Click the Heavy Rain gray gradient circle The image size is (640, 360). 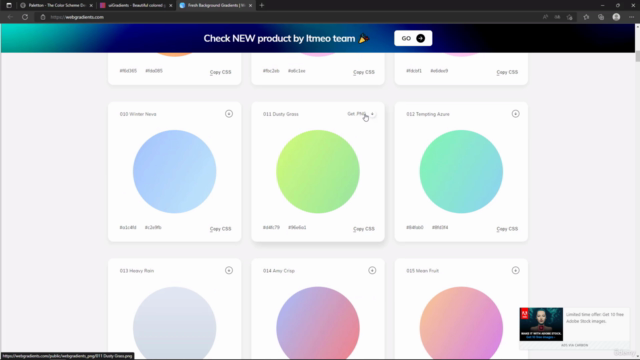[174, 323]
